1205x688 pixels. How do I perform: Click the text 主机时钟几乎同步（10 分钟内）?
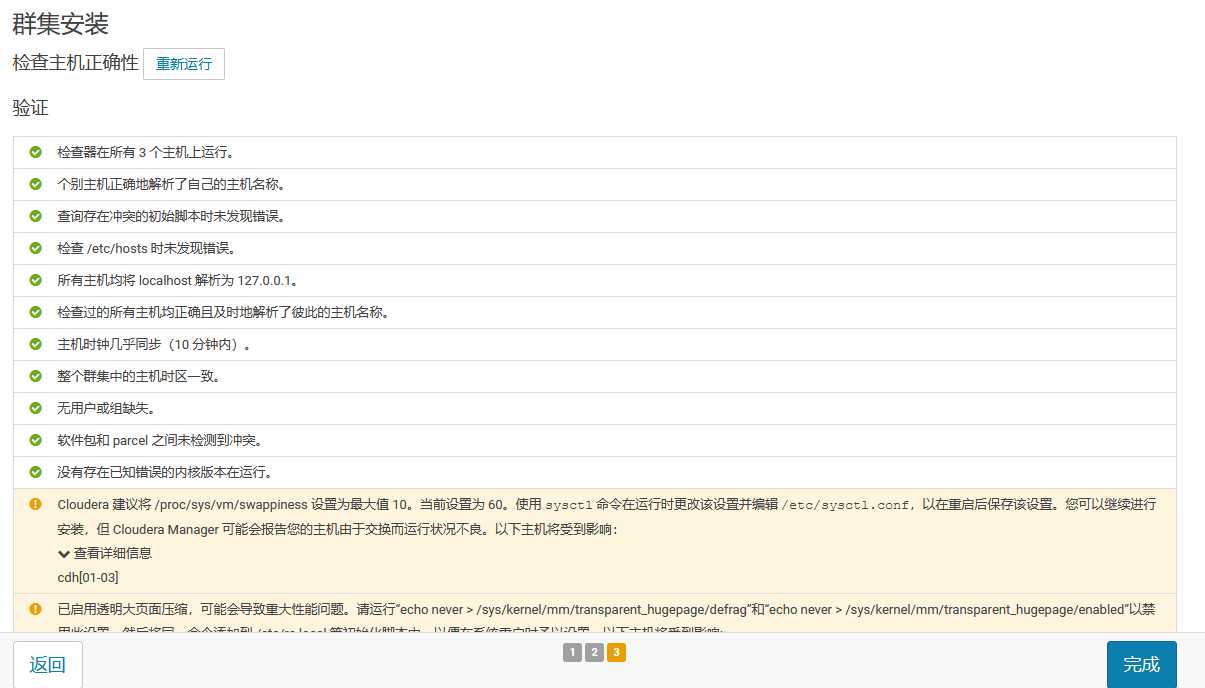tap(154, 345)
